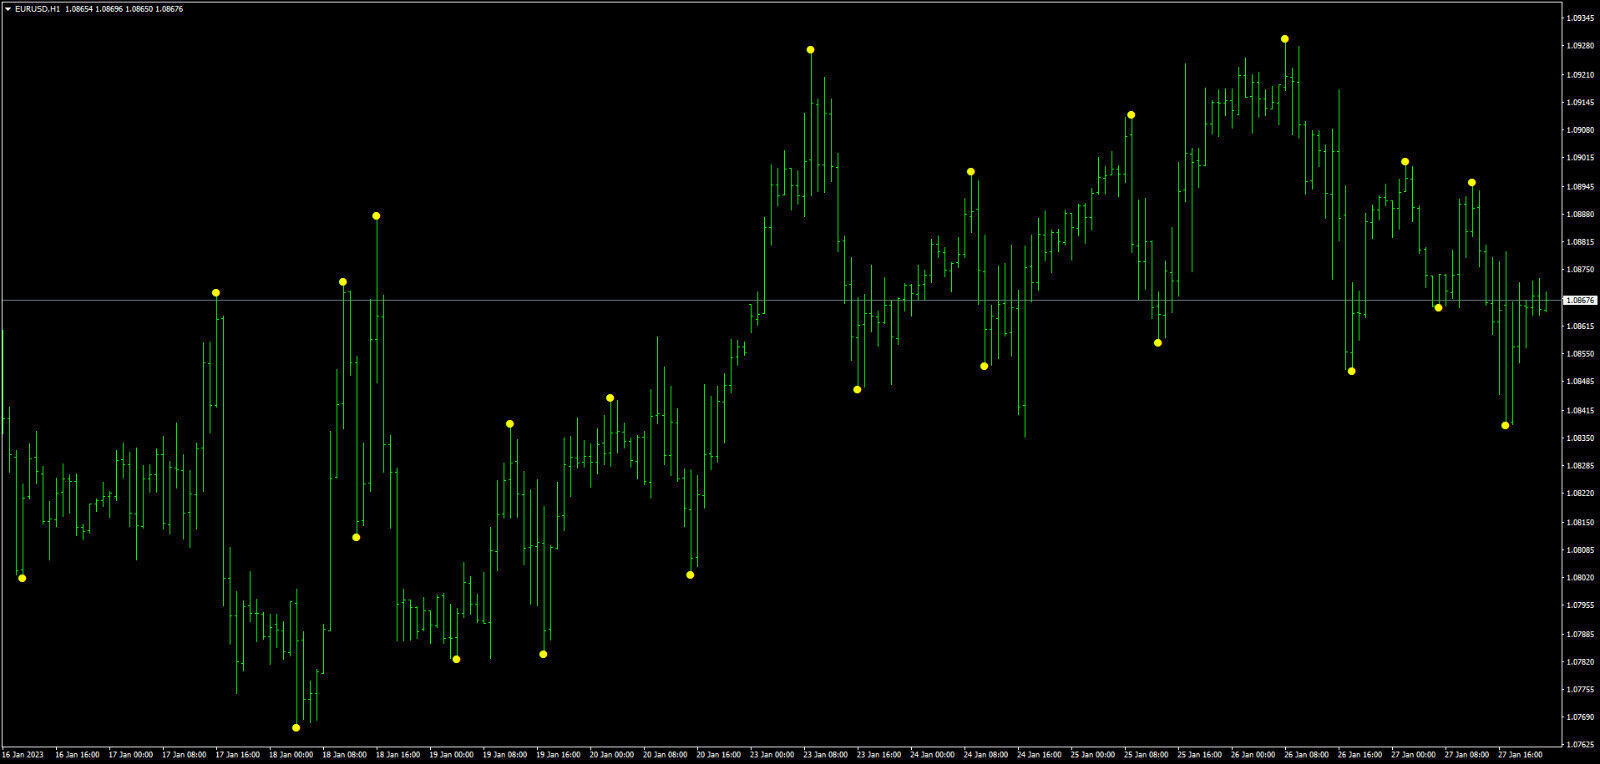The image size is (1600, 764).
Task: Click the 16 Jan 2023 time axis label
Action: coord(24,755)
